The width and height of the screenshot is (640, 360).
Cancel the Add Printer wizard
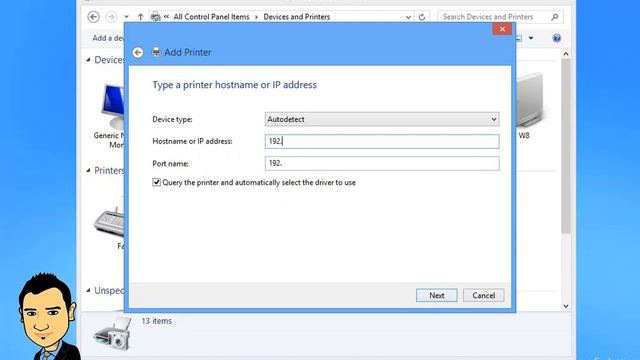click(483, 295)
